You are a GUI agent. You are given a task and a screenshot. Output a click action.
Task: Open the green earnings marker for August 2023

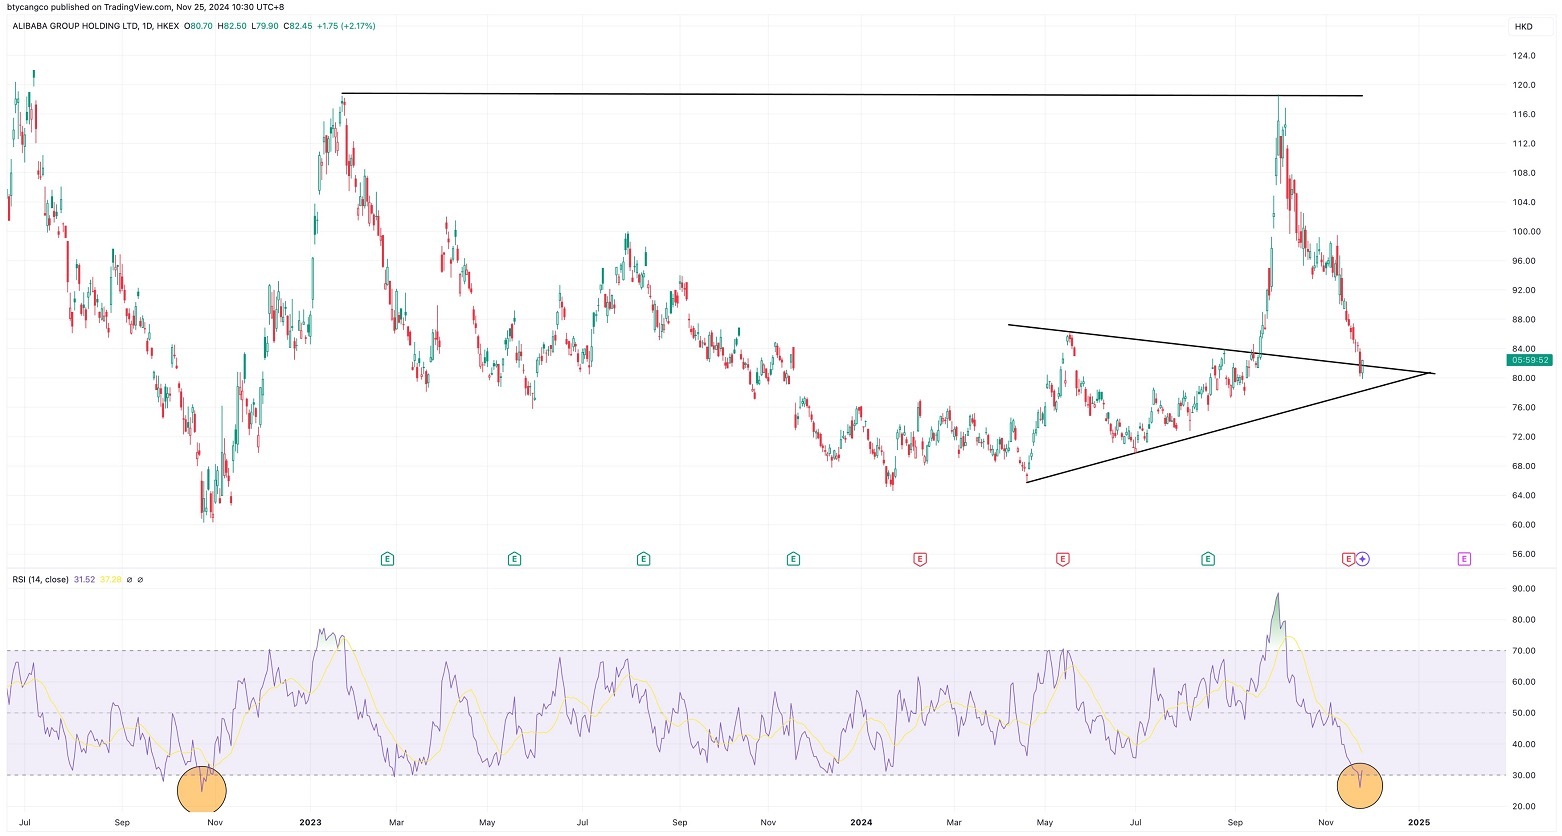click(x=643, y=559)
